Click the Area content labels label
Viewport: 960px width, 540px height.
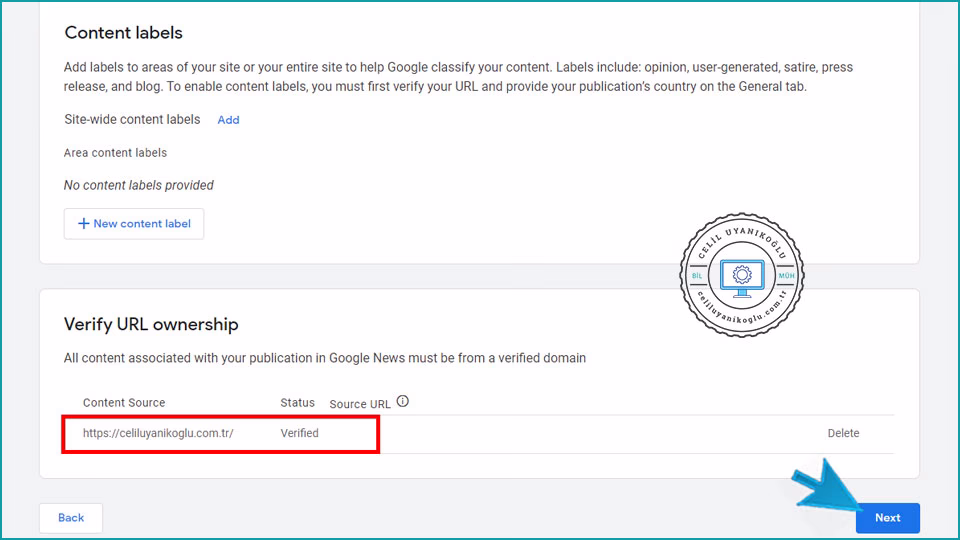point(115,153)
